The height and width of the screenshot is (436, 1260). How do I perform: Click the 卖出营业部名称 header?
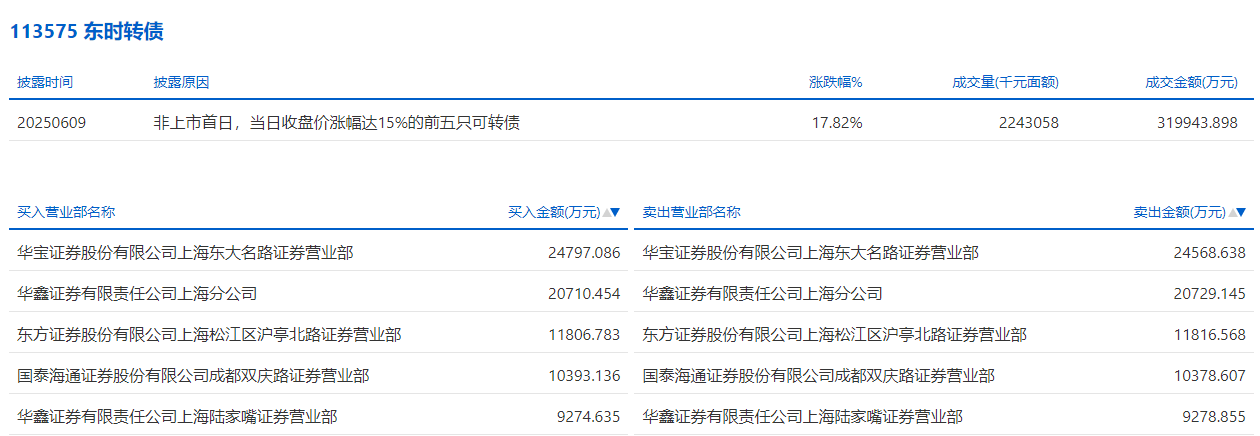click(691, 212)
